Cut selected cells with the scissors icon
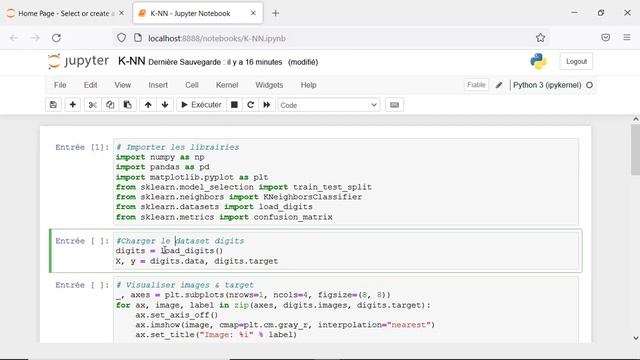 93,105
